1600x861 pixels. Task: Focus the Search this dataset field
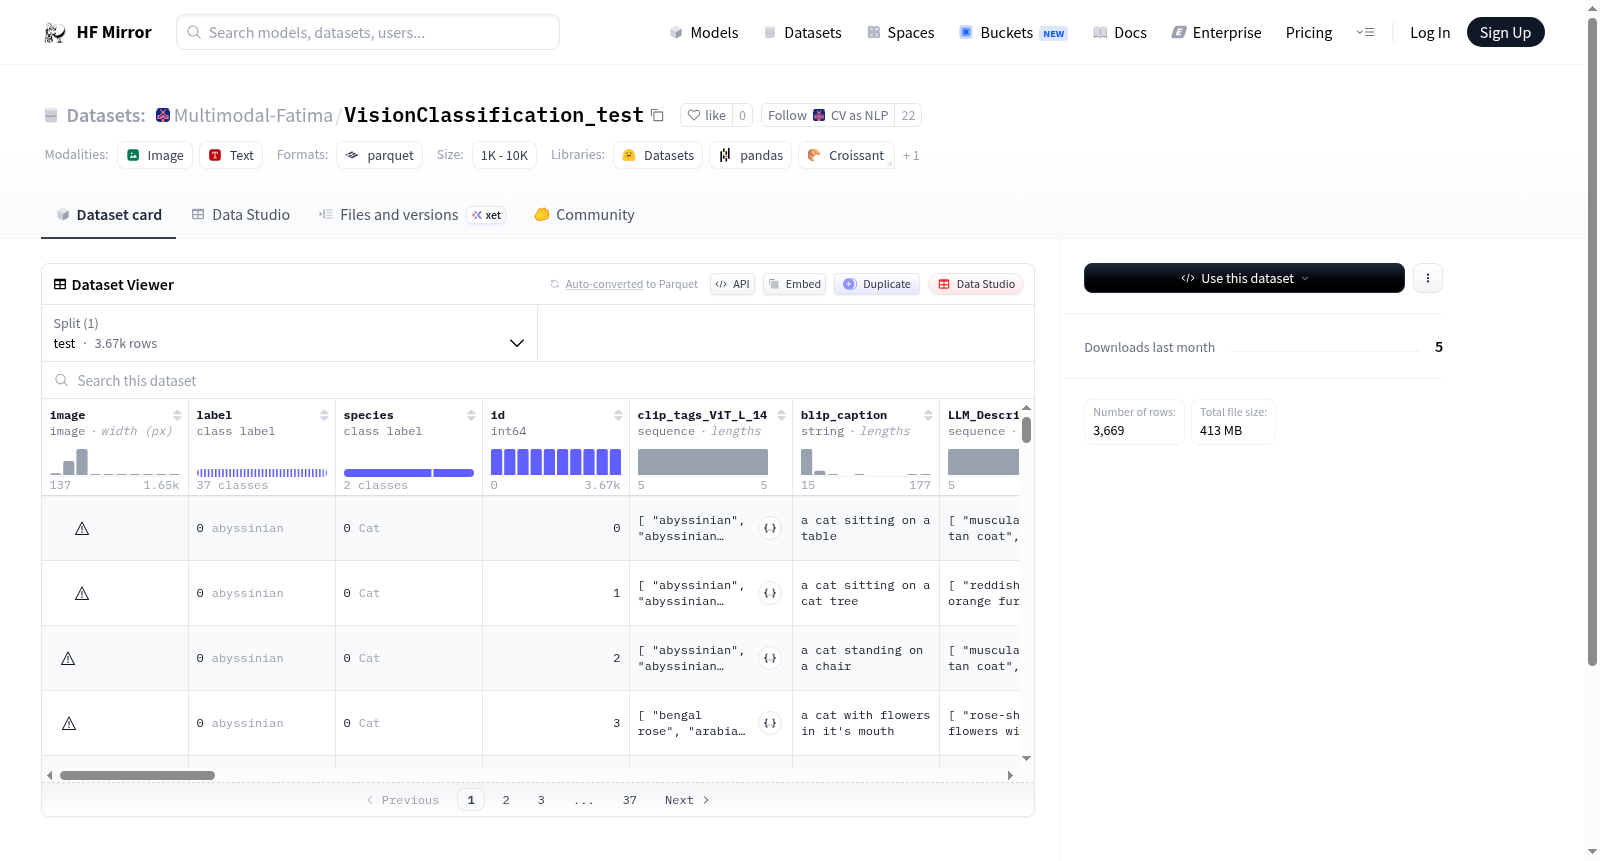click(x=538, y=381)
